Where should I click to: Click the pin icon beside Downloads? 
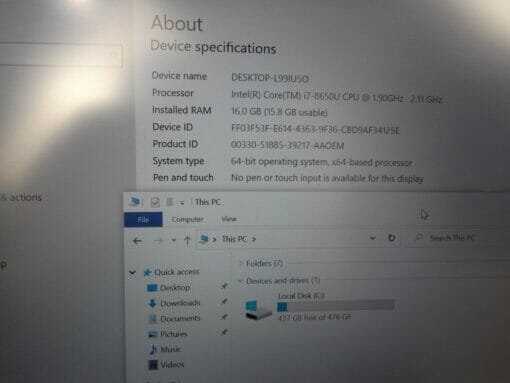click(224, 302)
